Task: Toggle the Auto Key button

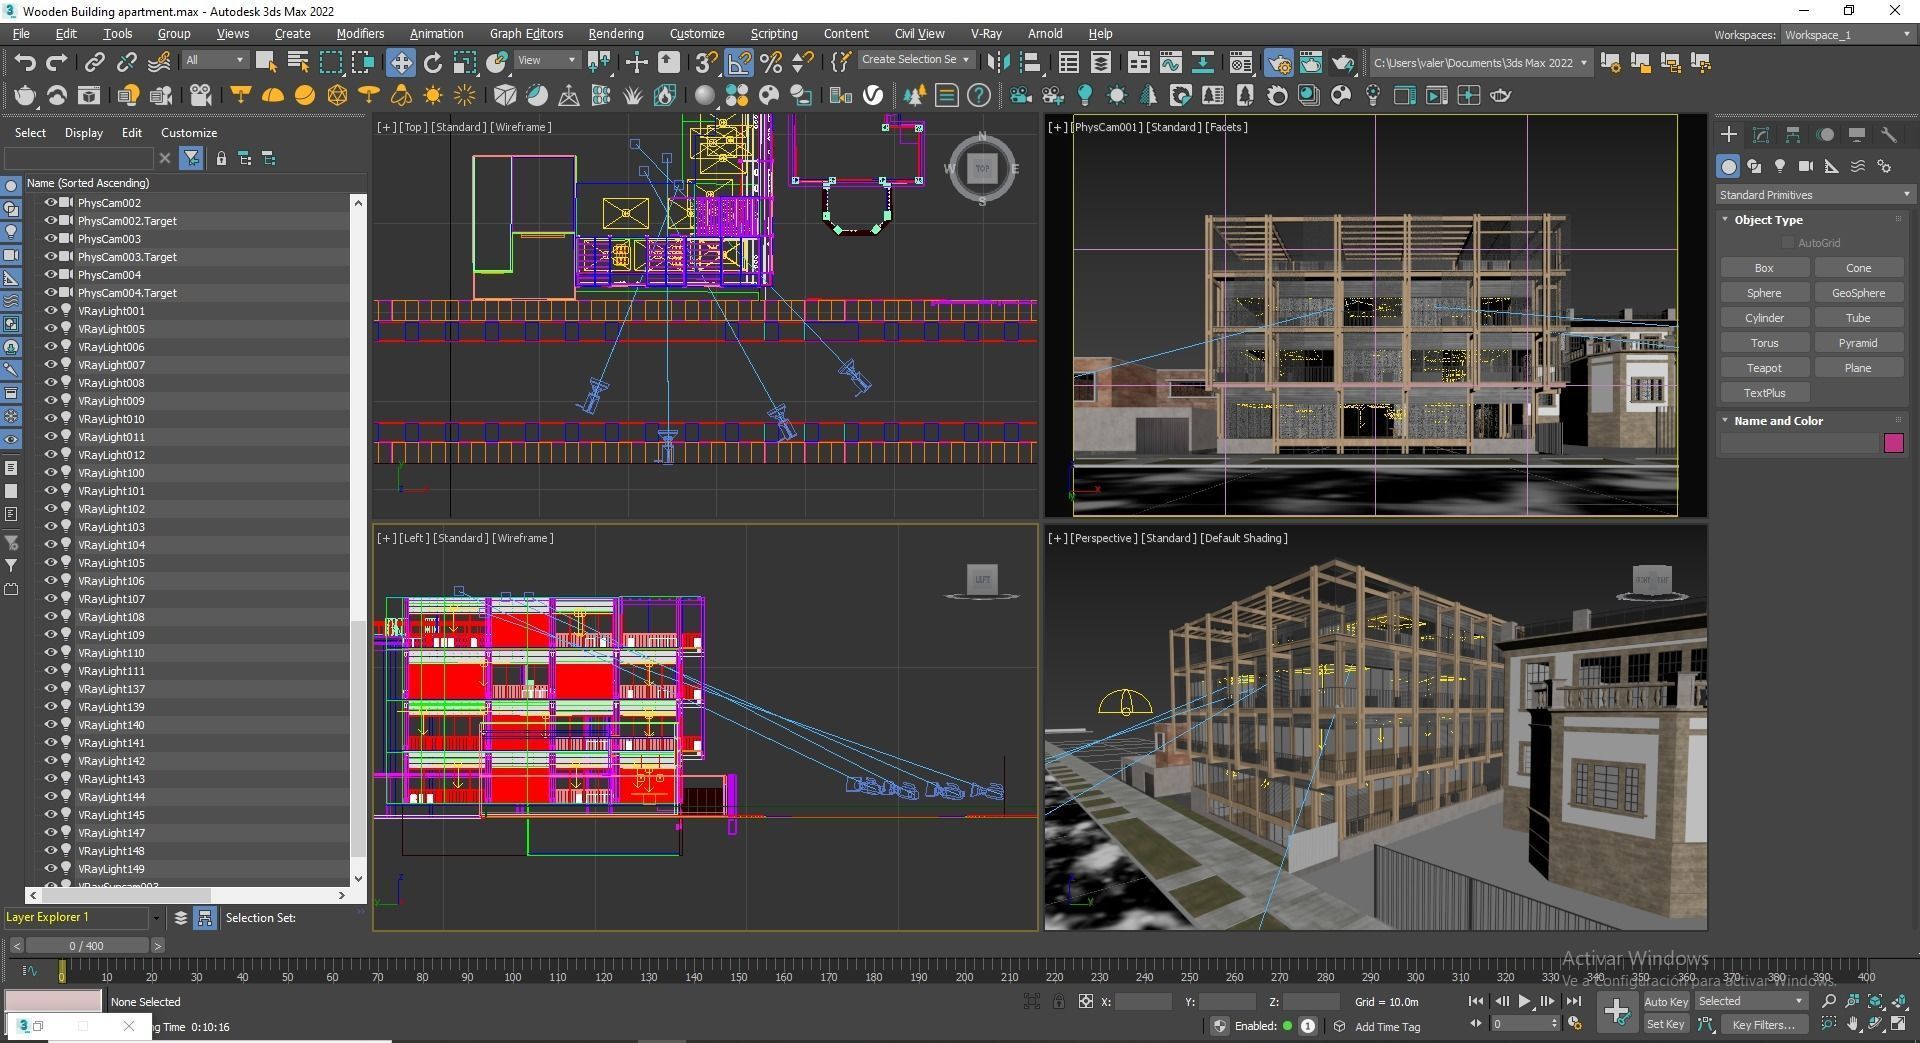Action: [x=1666, y=1001]
